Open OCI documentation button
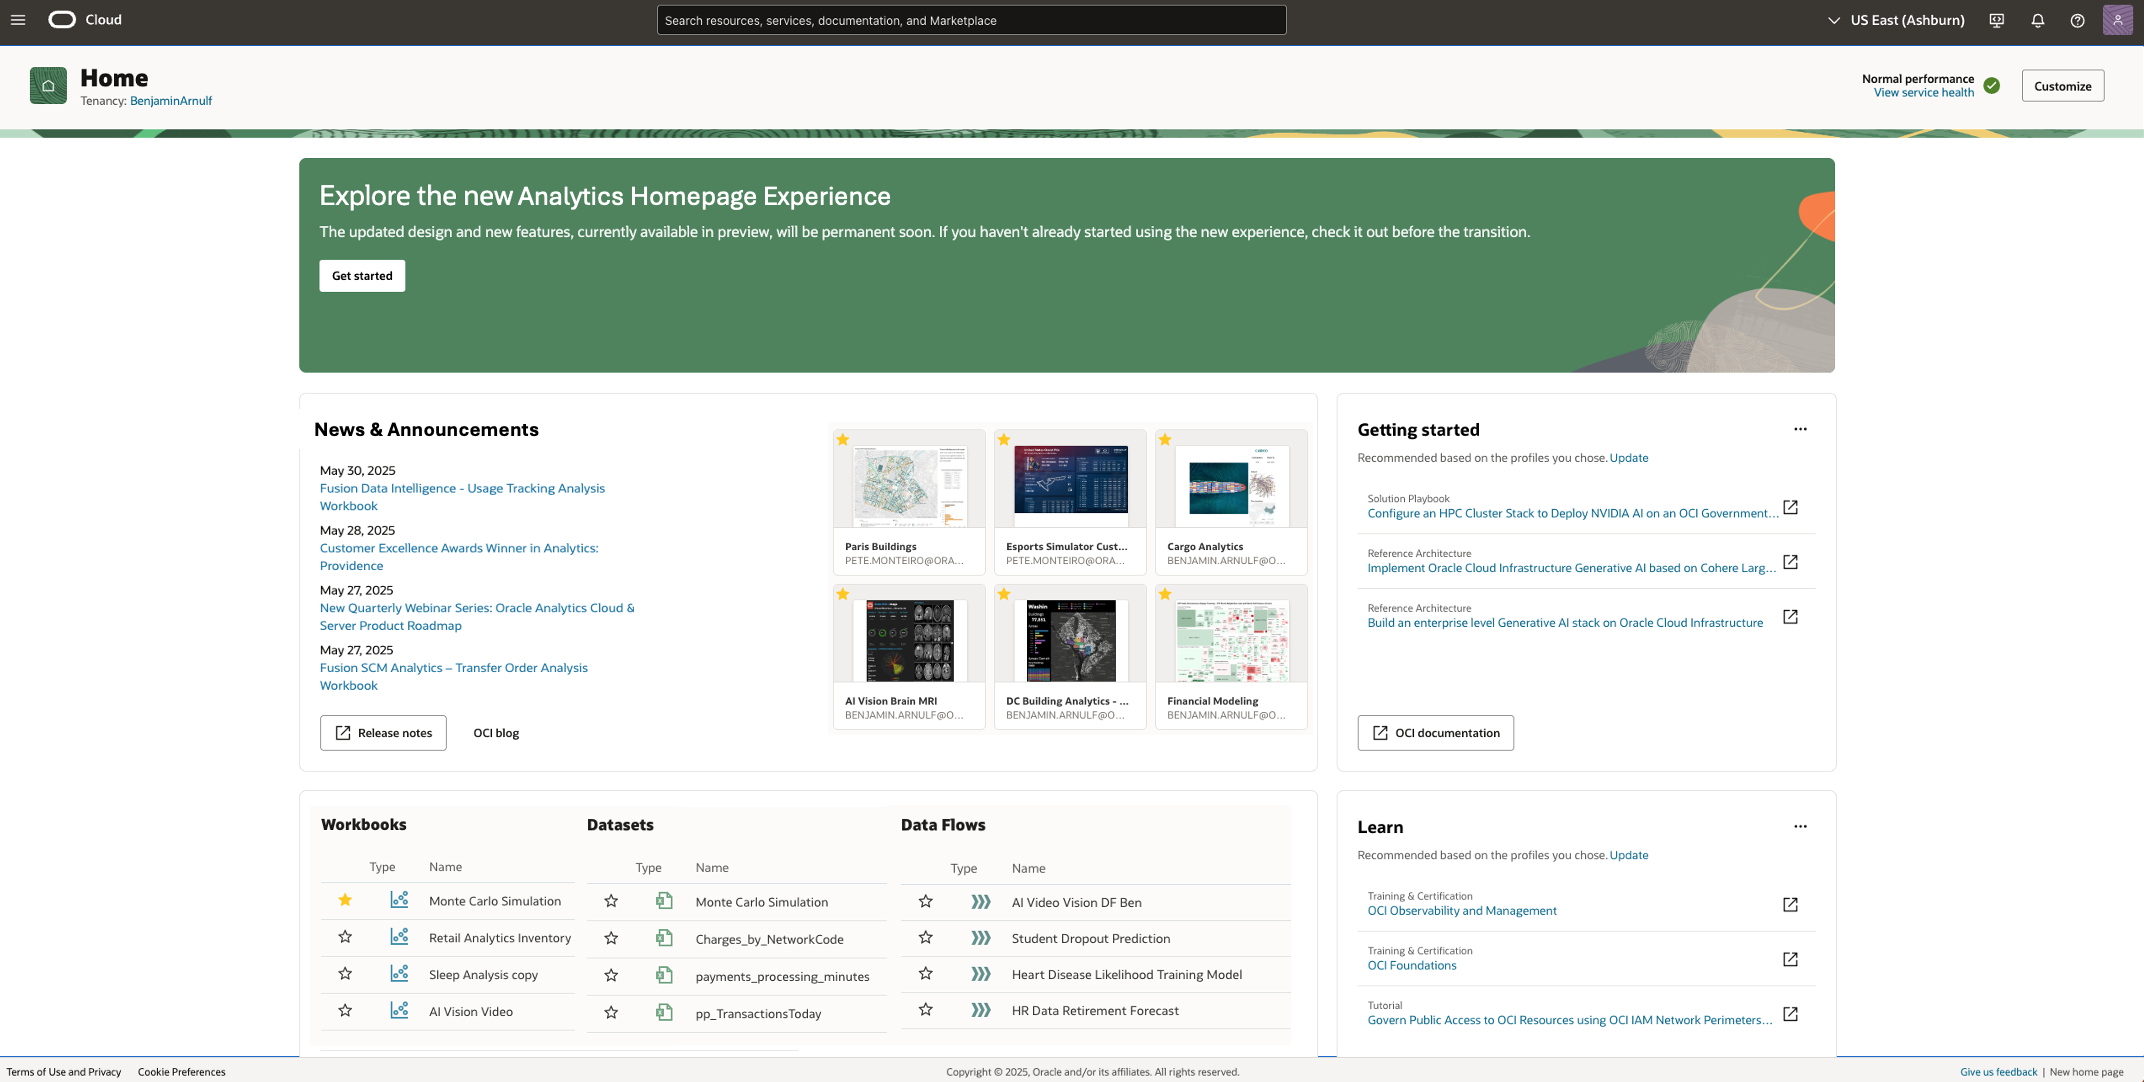Viewport: 2144px width, 1082px height. click(x=1435, y=733)
